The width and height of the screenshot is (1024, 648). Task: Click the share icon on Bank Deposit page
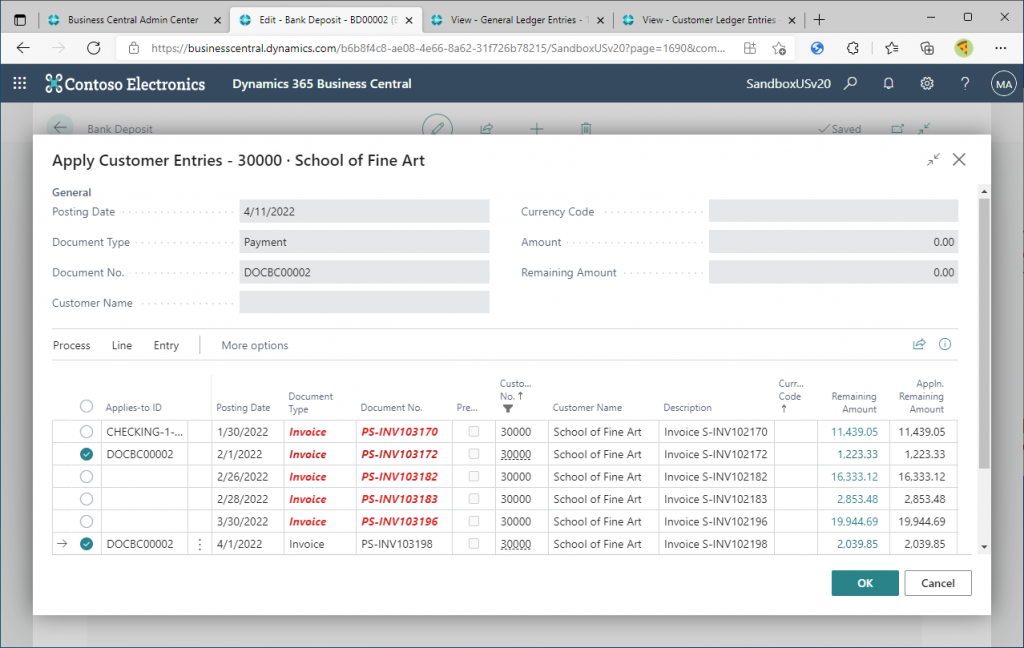tap(487, 129)
